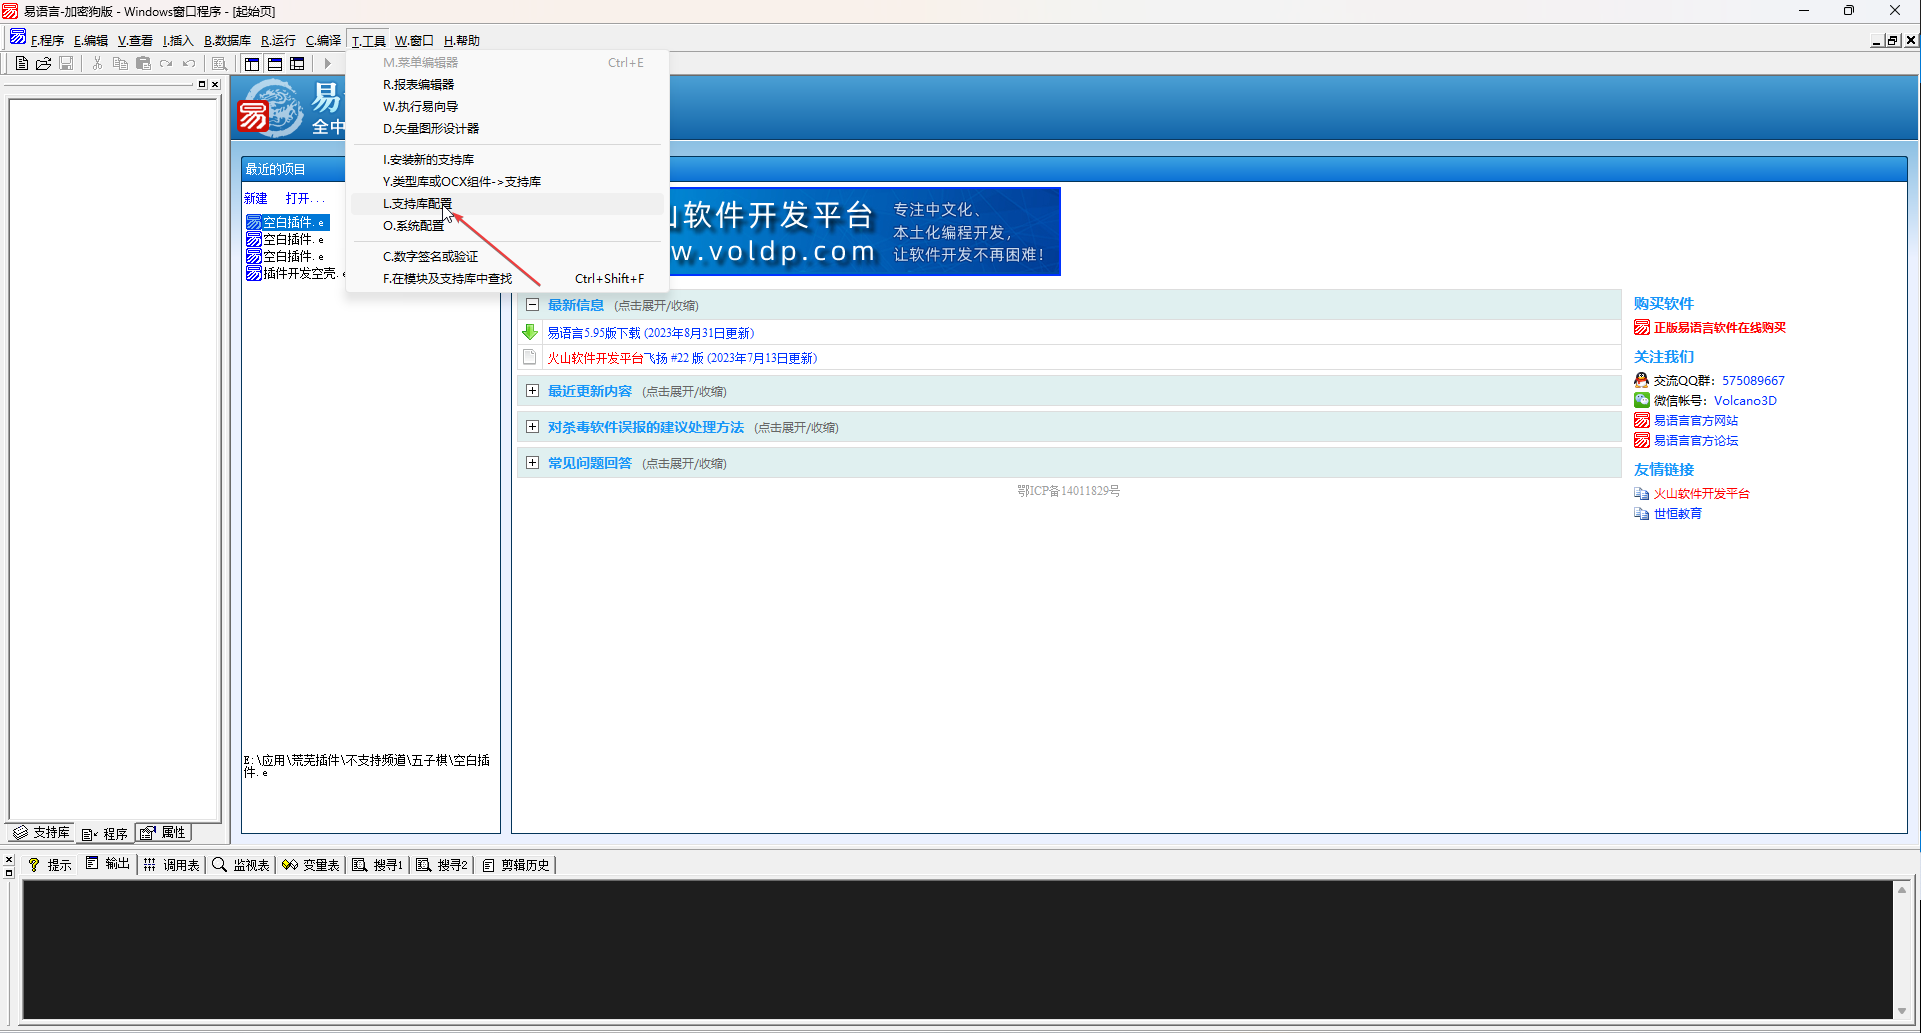Click the E-language app icon in menu bar

[18, 38]
